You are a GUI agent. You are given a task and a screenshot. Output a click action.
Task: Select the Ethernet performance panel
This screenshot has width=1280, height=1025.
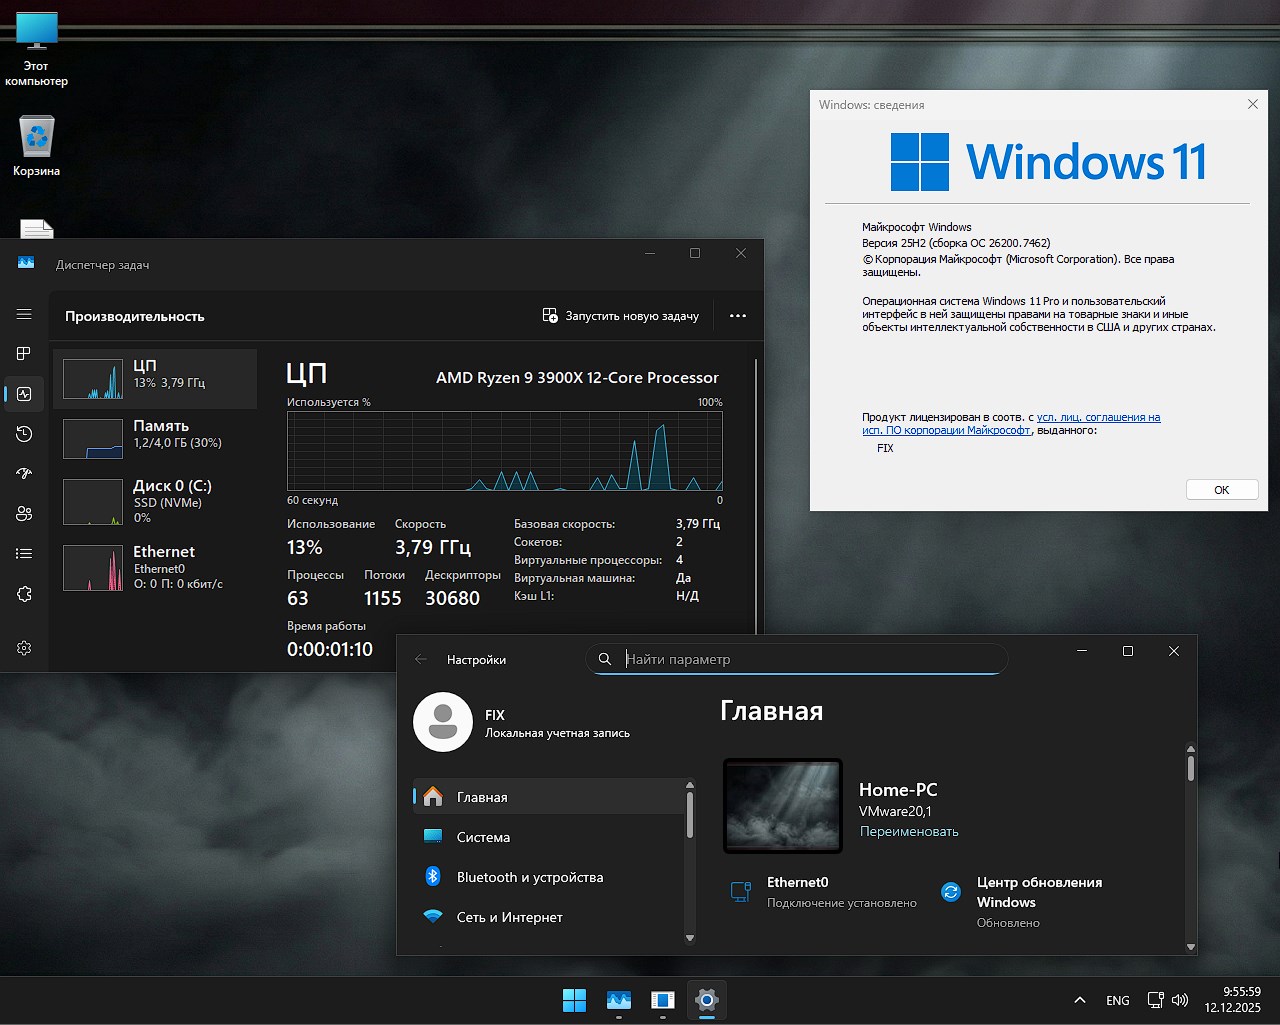point(155,566)
